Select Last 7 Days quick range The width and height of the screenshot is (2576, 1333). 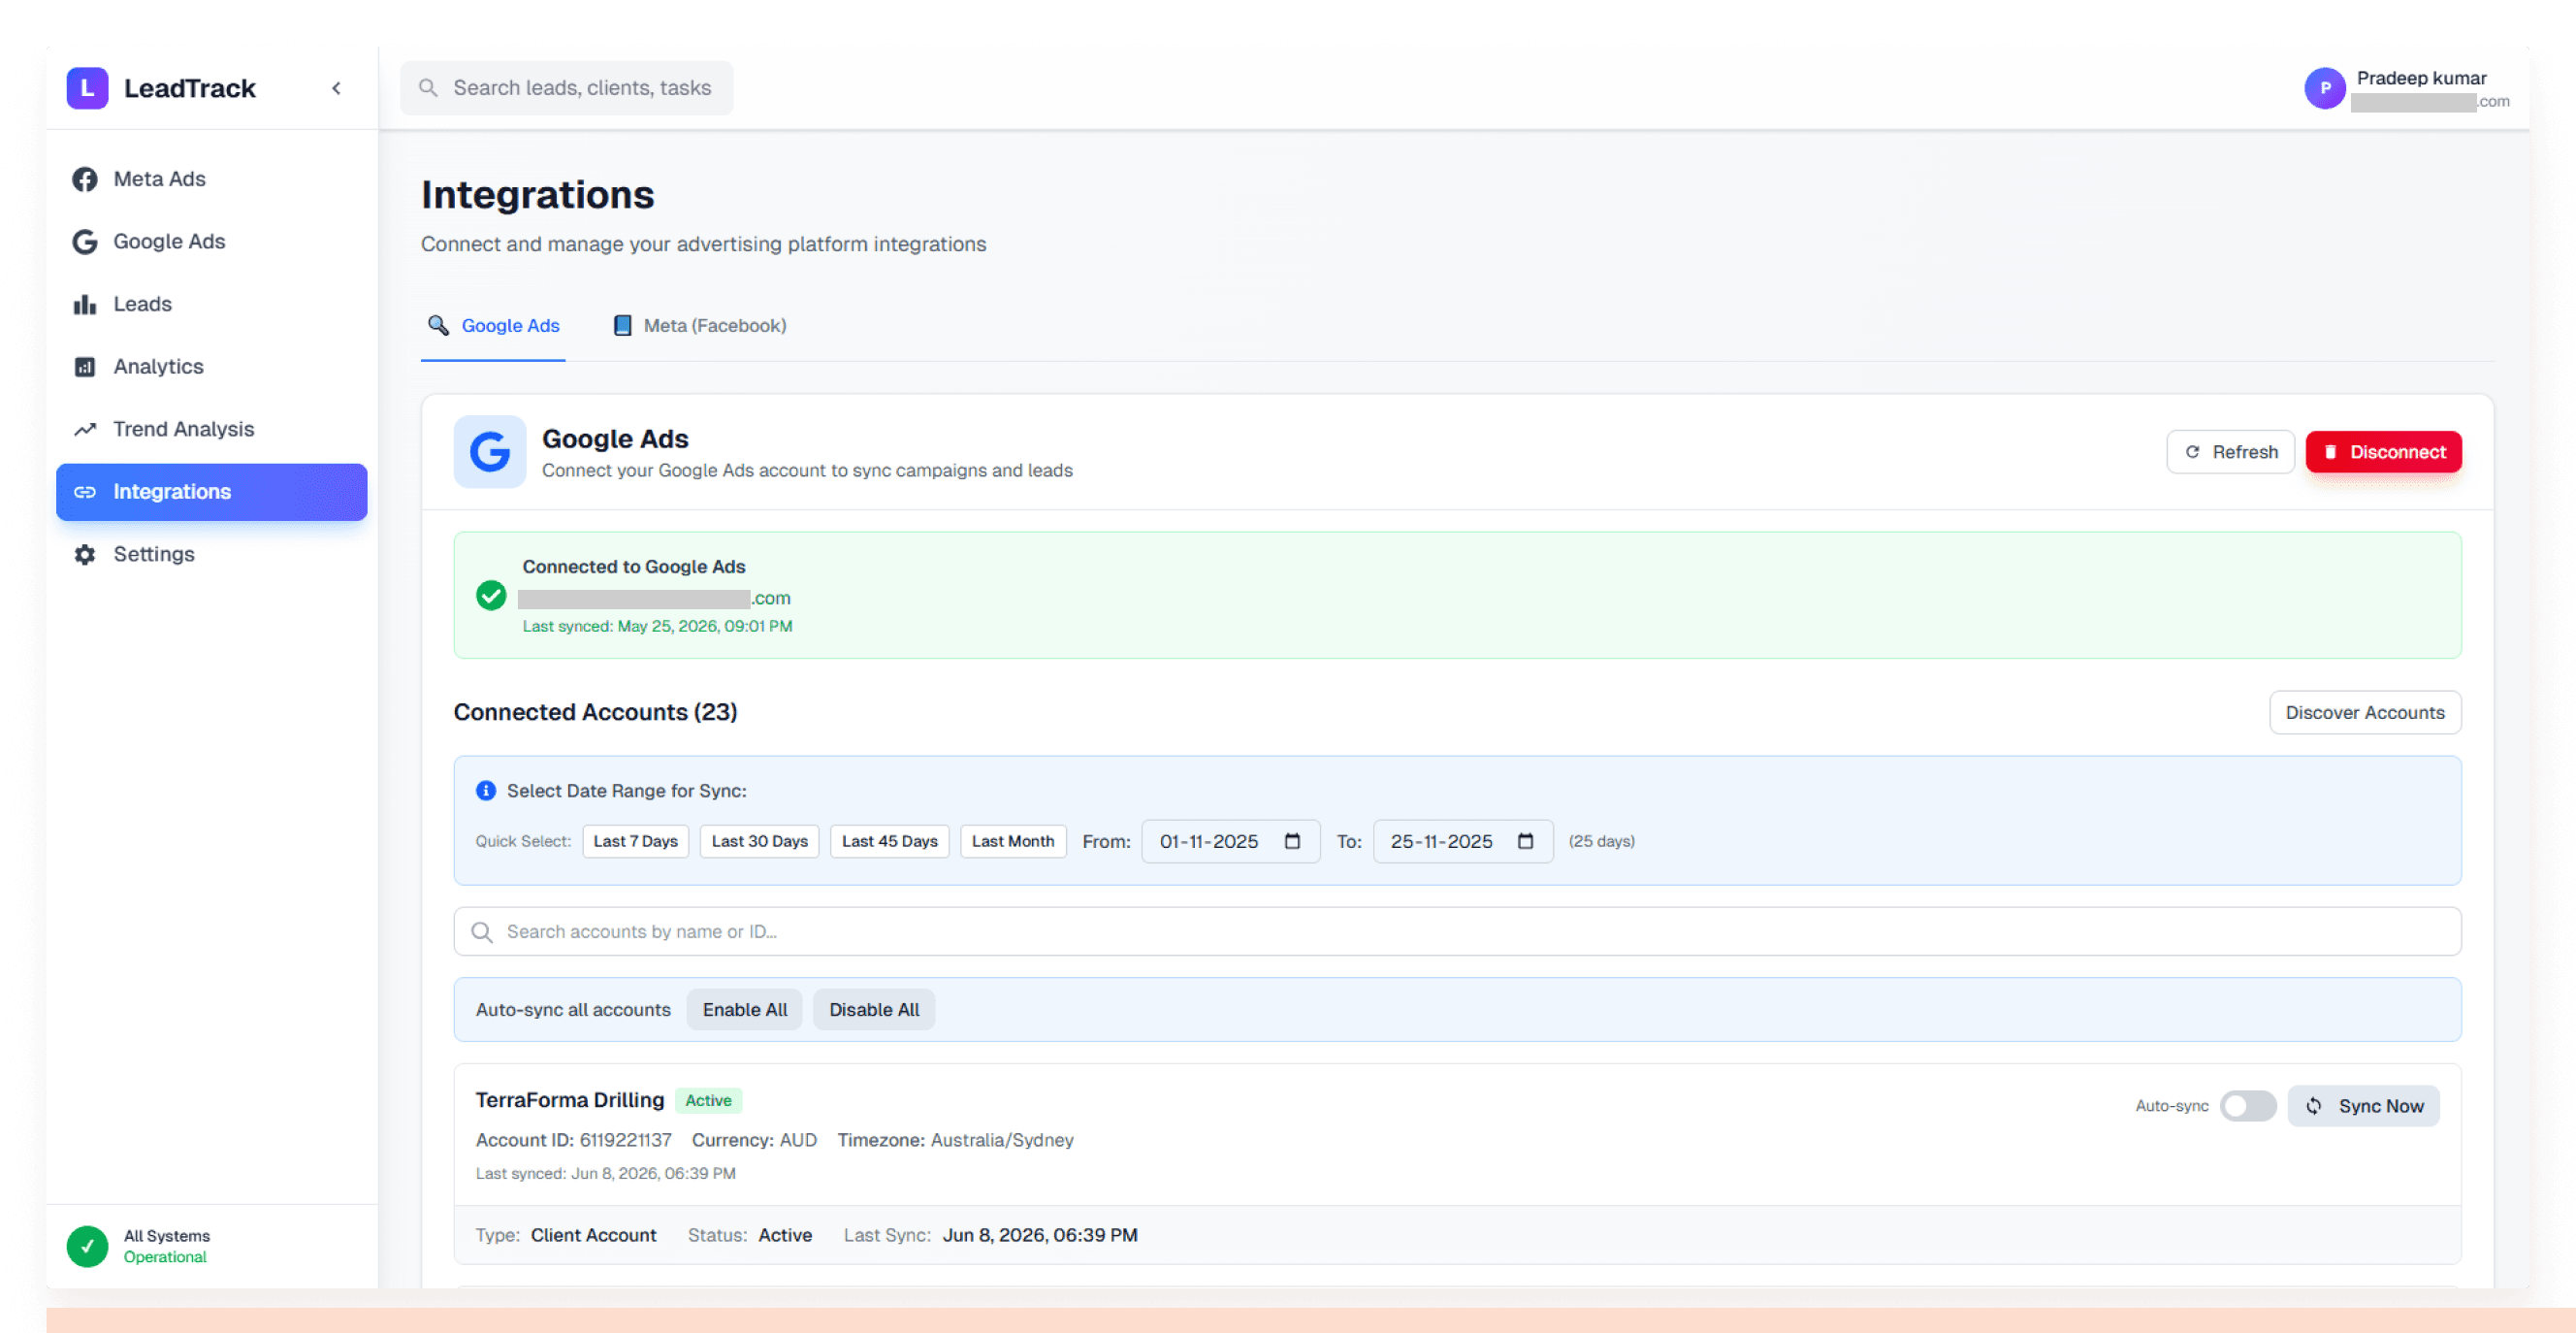[635, 842]
